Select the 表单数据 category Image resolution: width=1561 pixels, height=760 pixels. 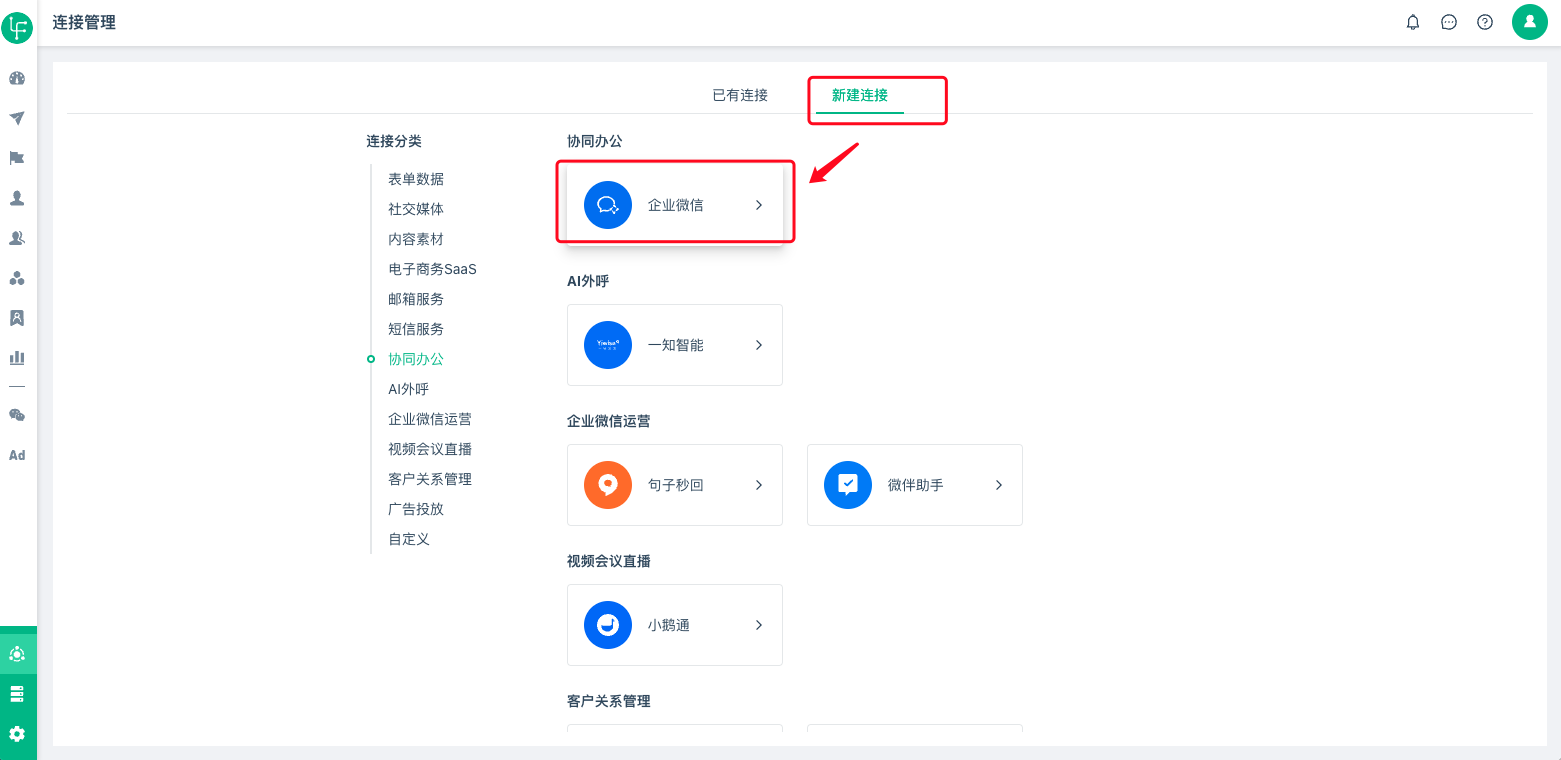coord(416,179)
